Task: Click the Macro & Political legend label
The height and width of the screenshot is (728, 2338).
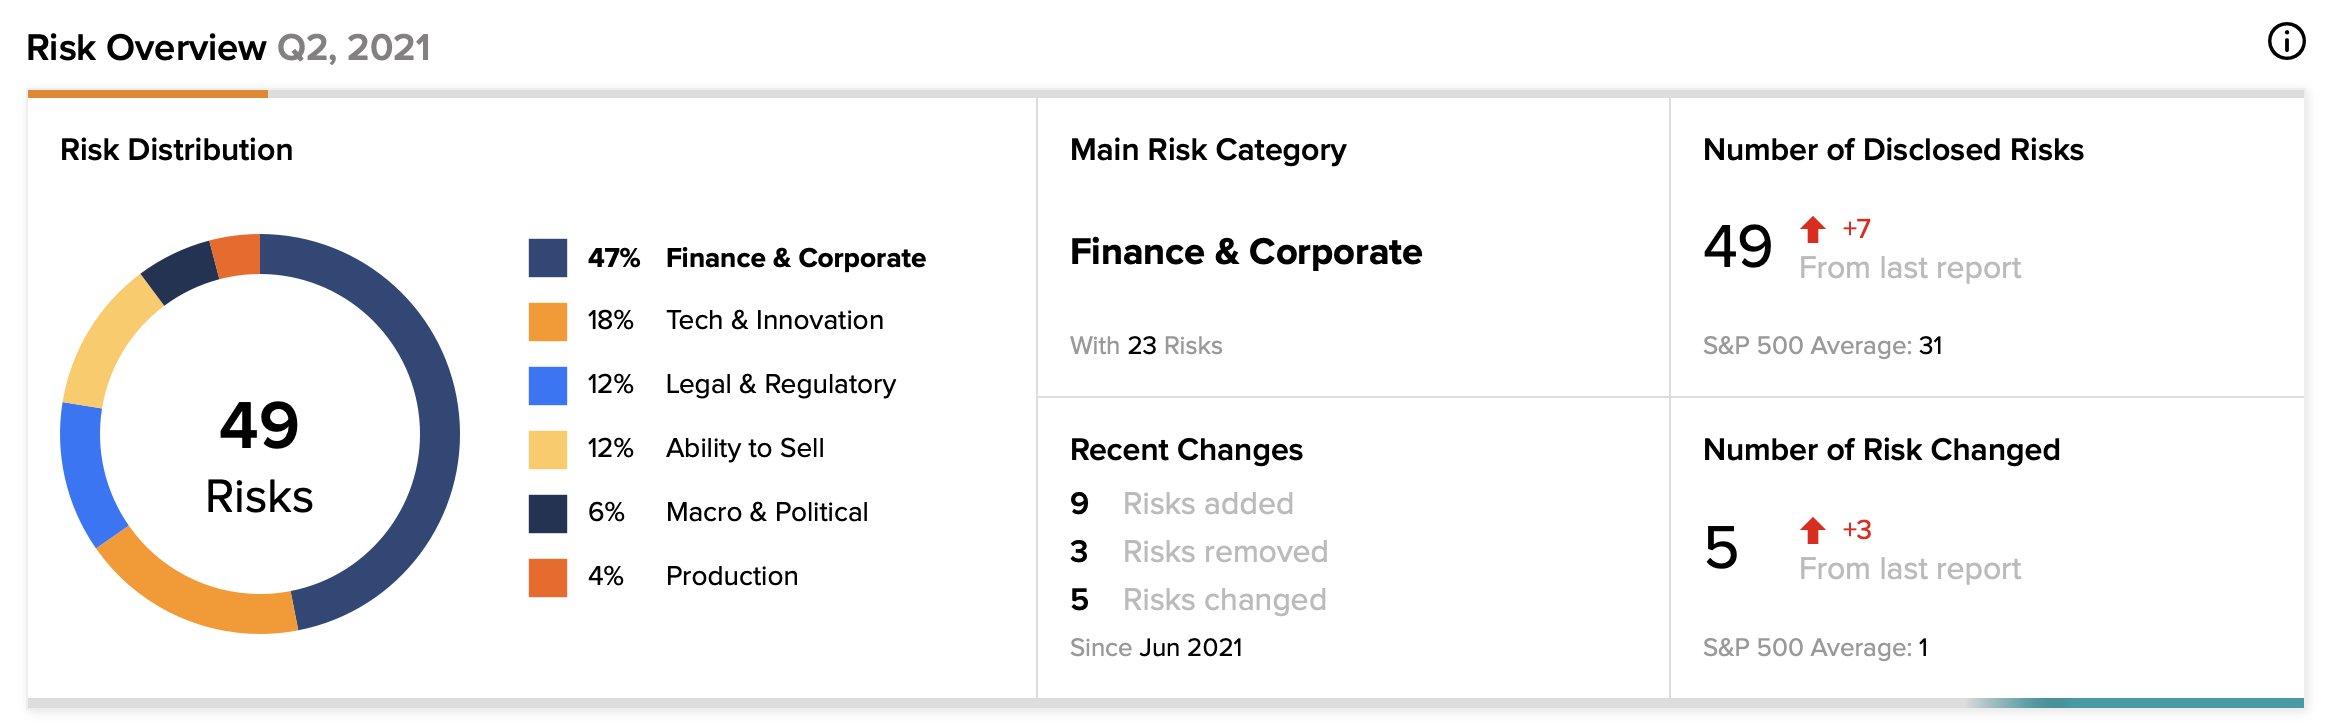Action: 767,512
